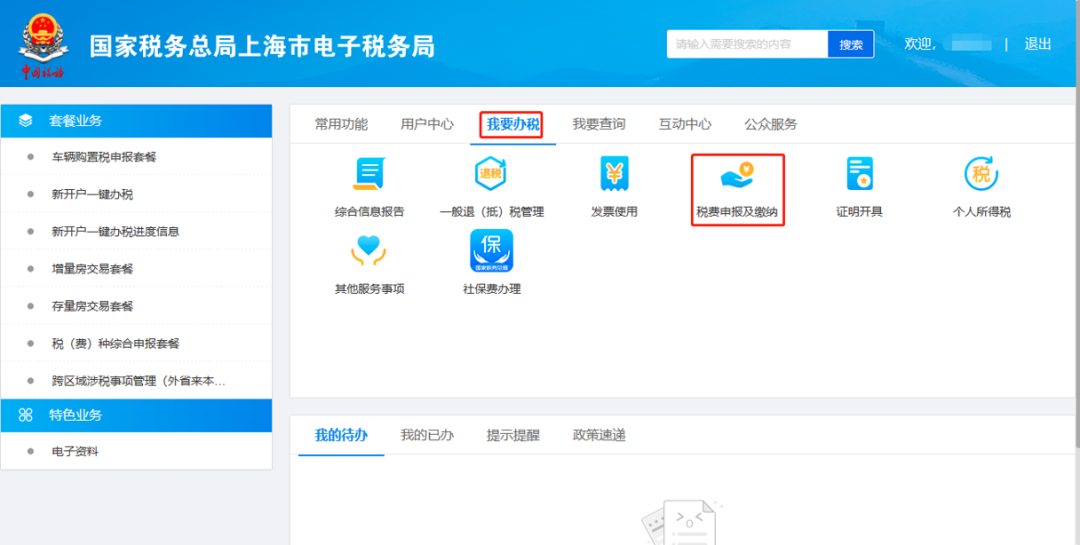Click the 发票使用 invoice icon
This screenshot has width=1080, height=545.
(614, 176)
